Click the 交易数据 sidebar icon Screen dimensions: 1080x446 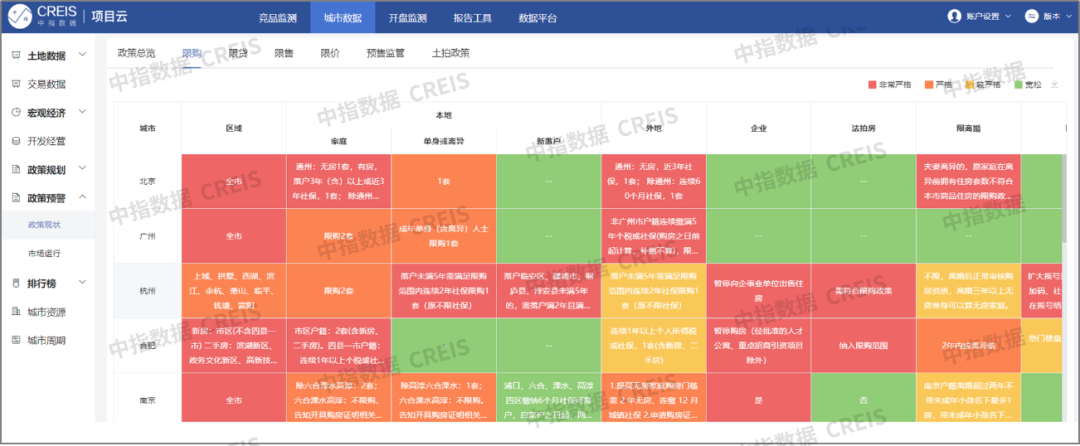pyautogui.click(x=16, y=85)
